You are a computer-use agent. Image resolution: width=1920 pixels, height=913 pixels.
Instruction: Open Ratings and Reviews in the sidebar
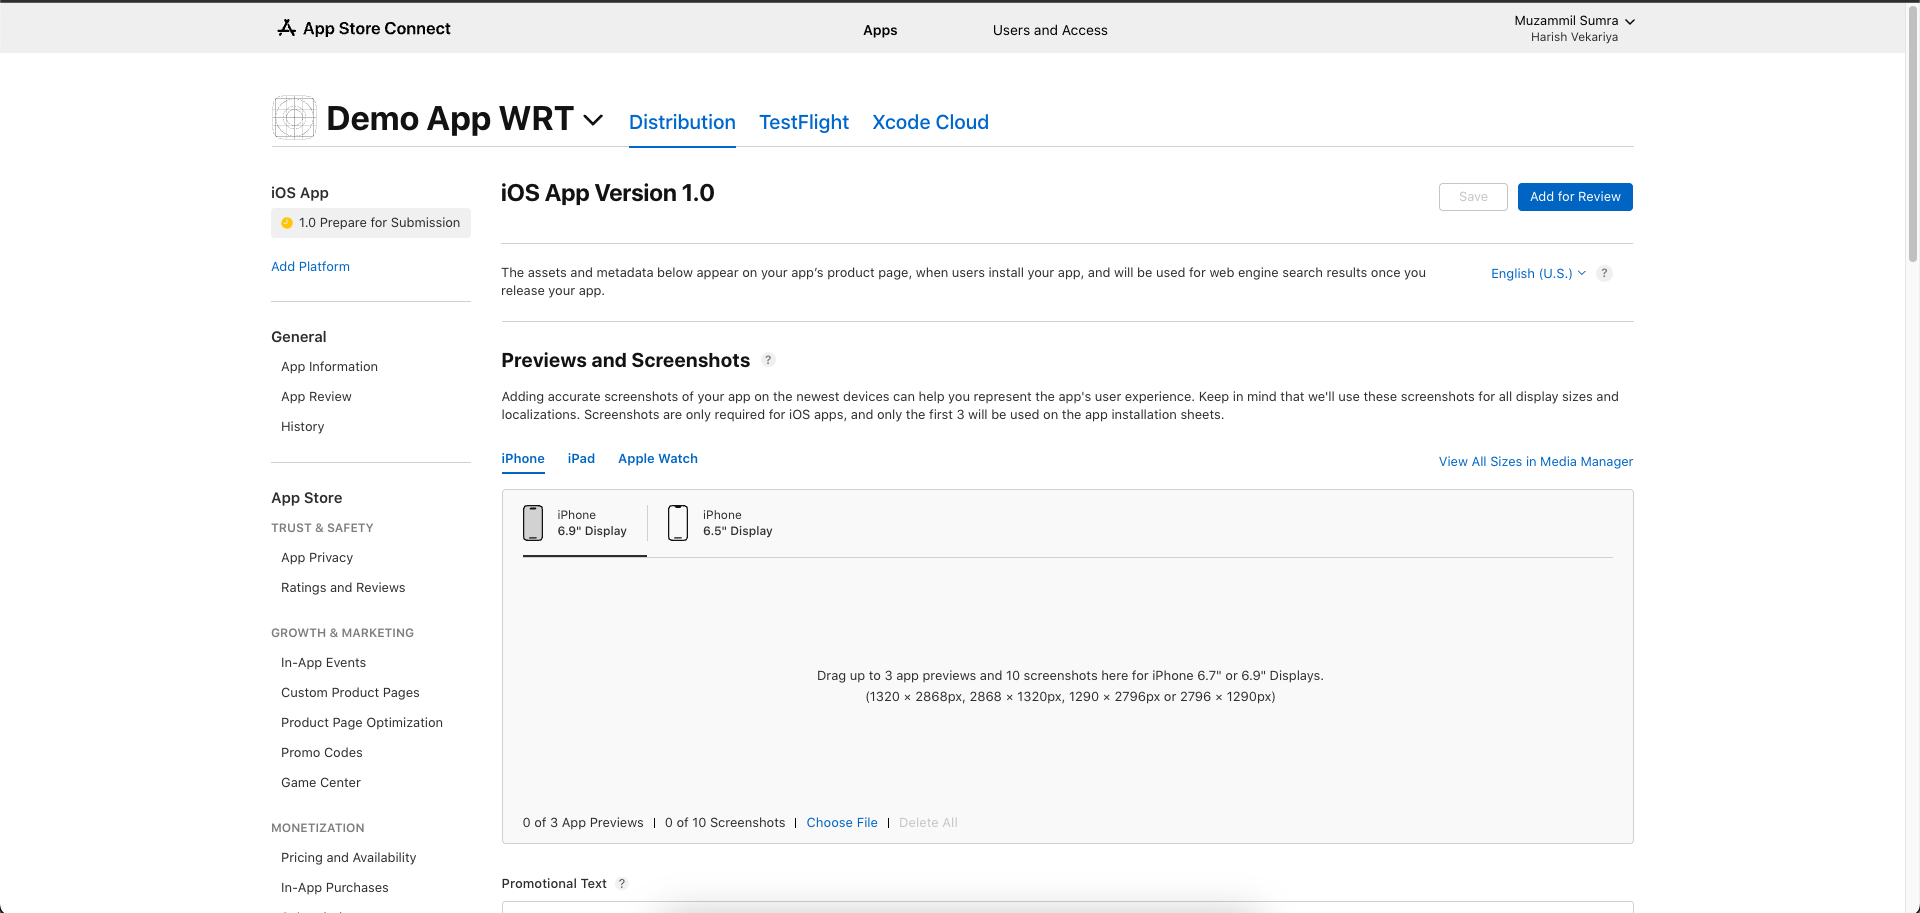[343, 588]
